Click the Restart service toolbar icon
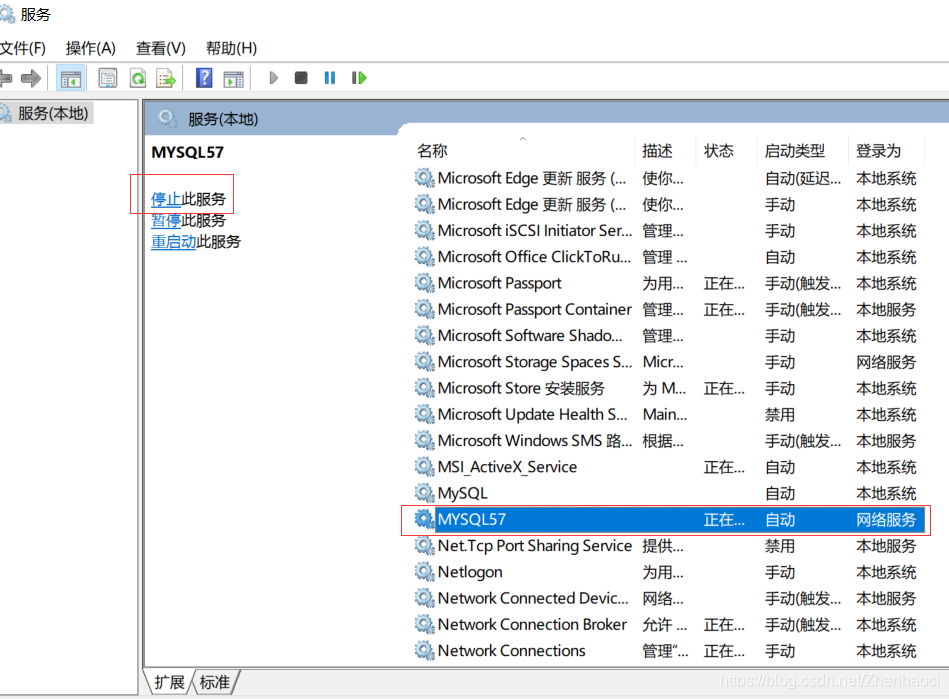Screen dimensions: 949x699 point(359,77)
